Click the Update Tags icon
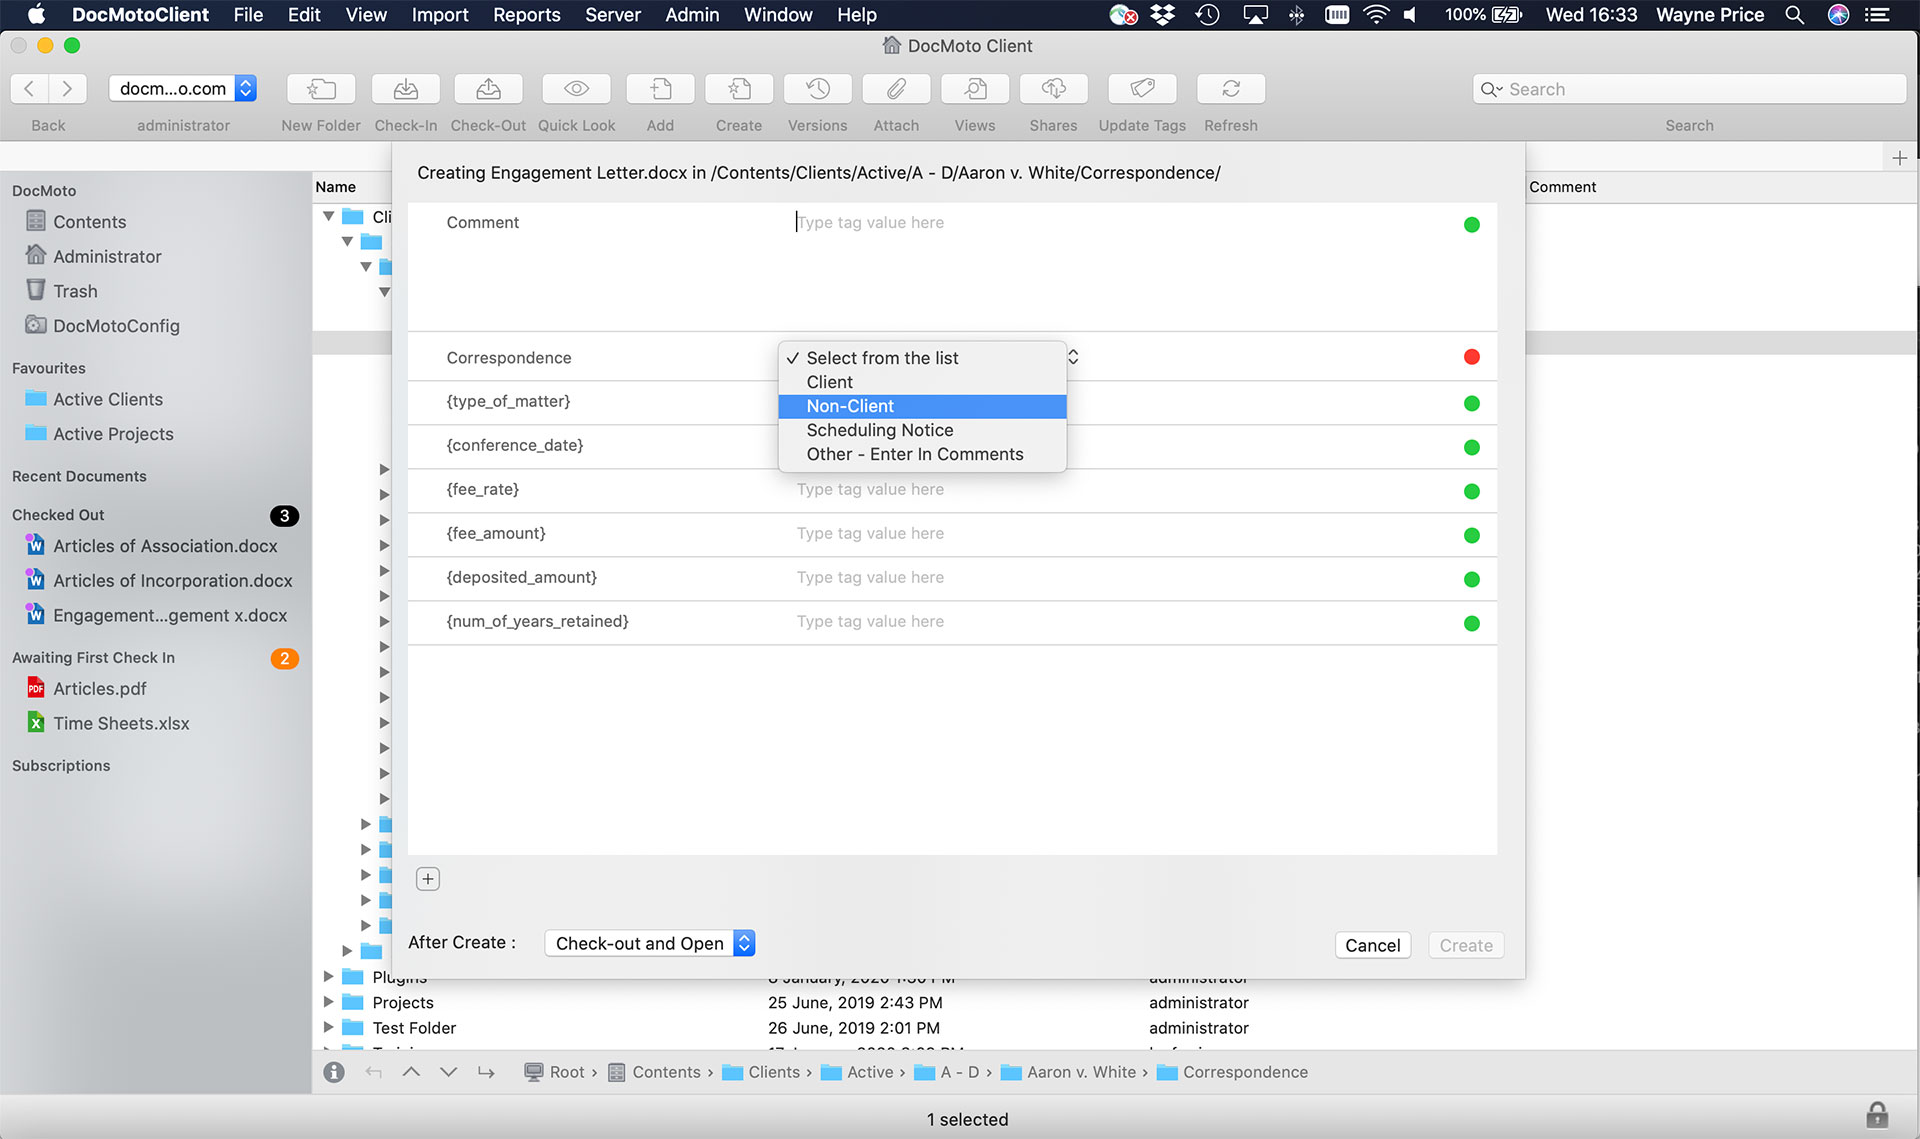The width and height of the screenshot is (1920, 1139). (x=1142, y=89)
